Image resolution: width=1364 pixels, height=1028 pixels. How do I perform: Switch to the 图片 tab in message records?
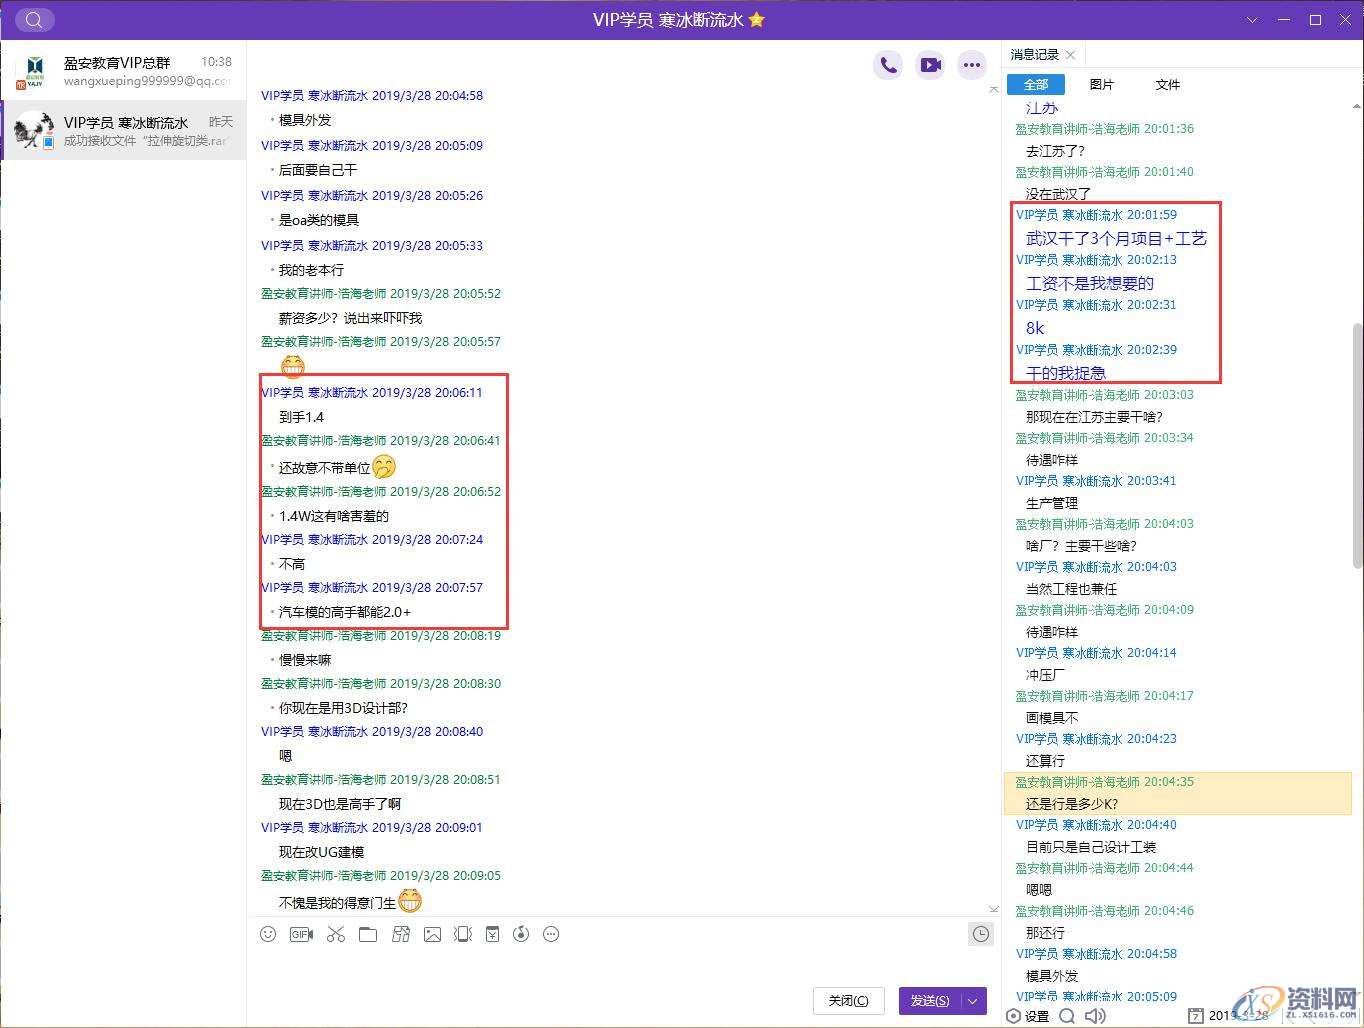(x=1102, y=84)
